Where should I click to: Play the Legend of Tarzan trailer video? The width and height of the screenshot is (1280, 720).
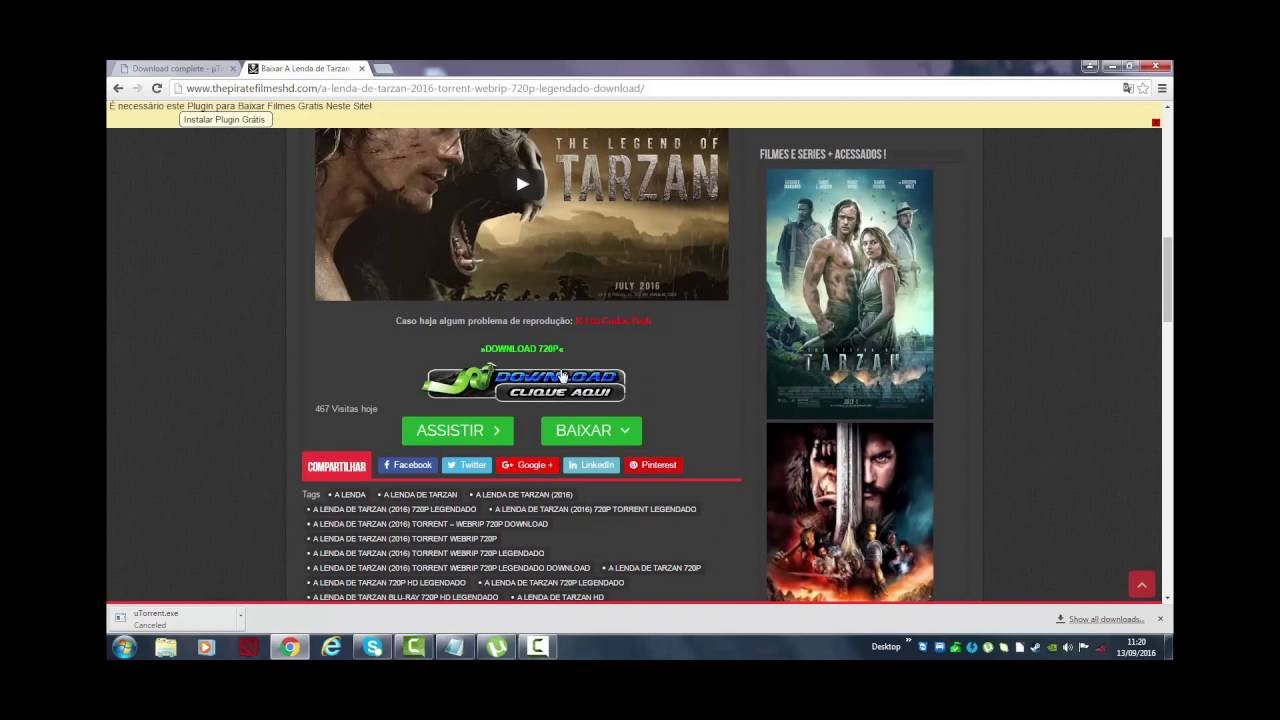click(x=522, y=184)
